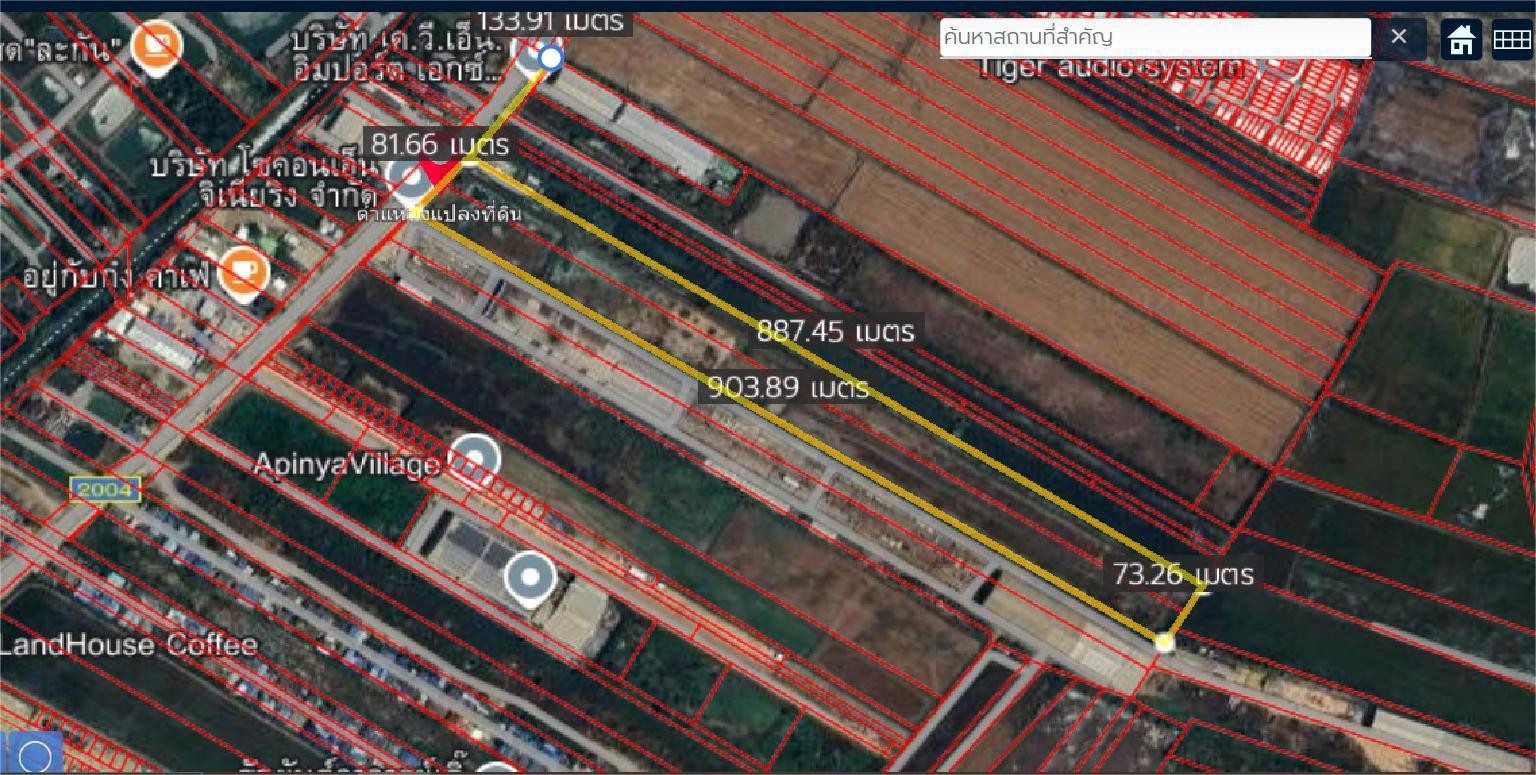Click the 133.91 เมตร distance label
Screen dimensions: 1536x775
550,20
